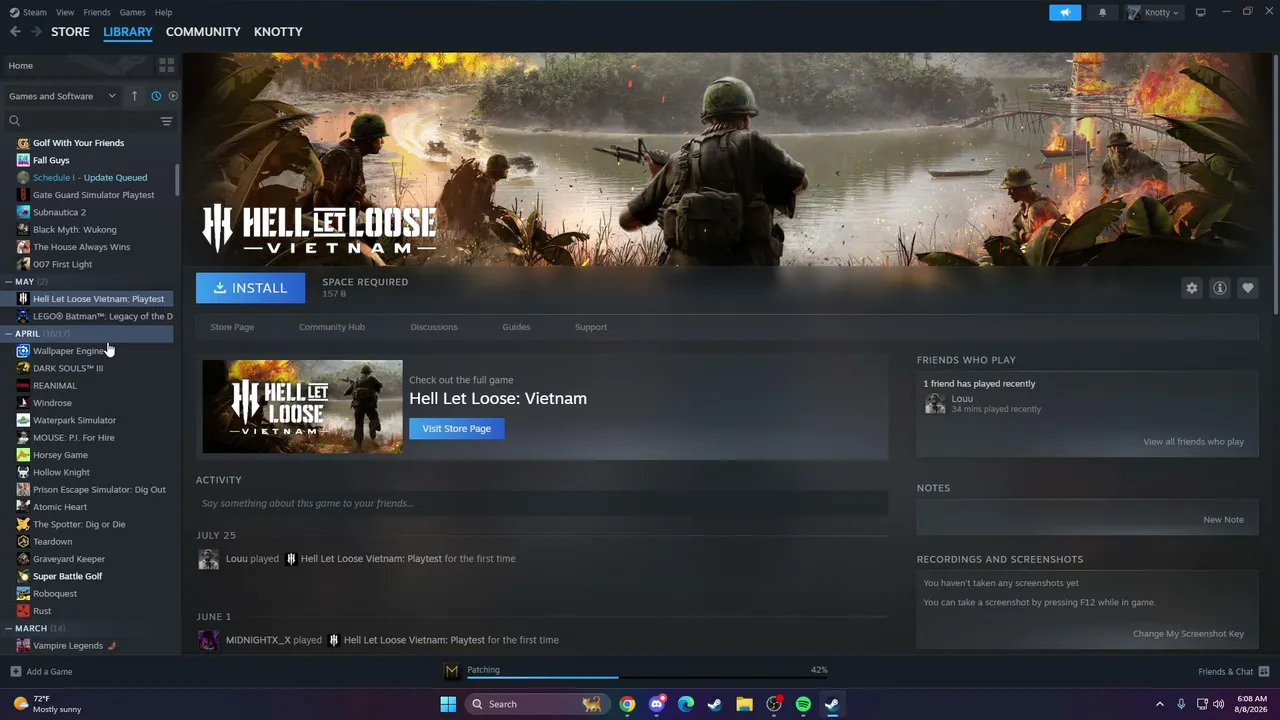Show hidden system tray icons chevron
1280x720 pixels.
(x=1160, y=704)
